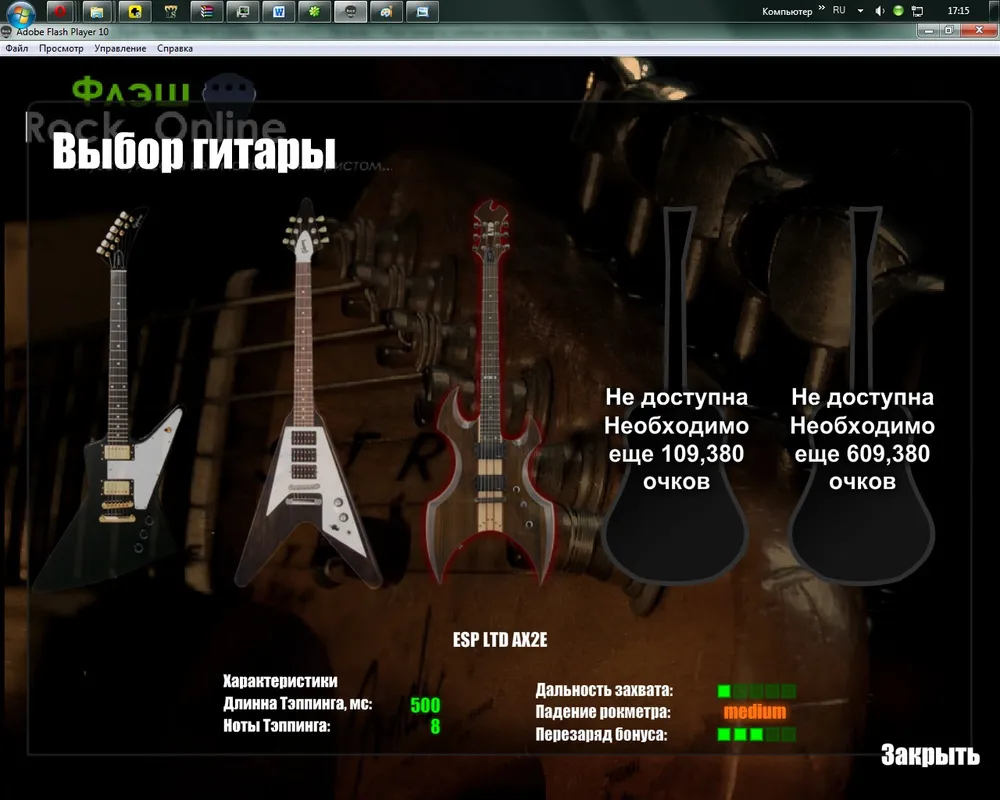The image size is (1000, 800).
Task: Open the Компьютер toolbar
Action: [x=787, y=11]
